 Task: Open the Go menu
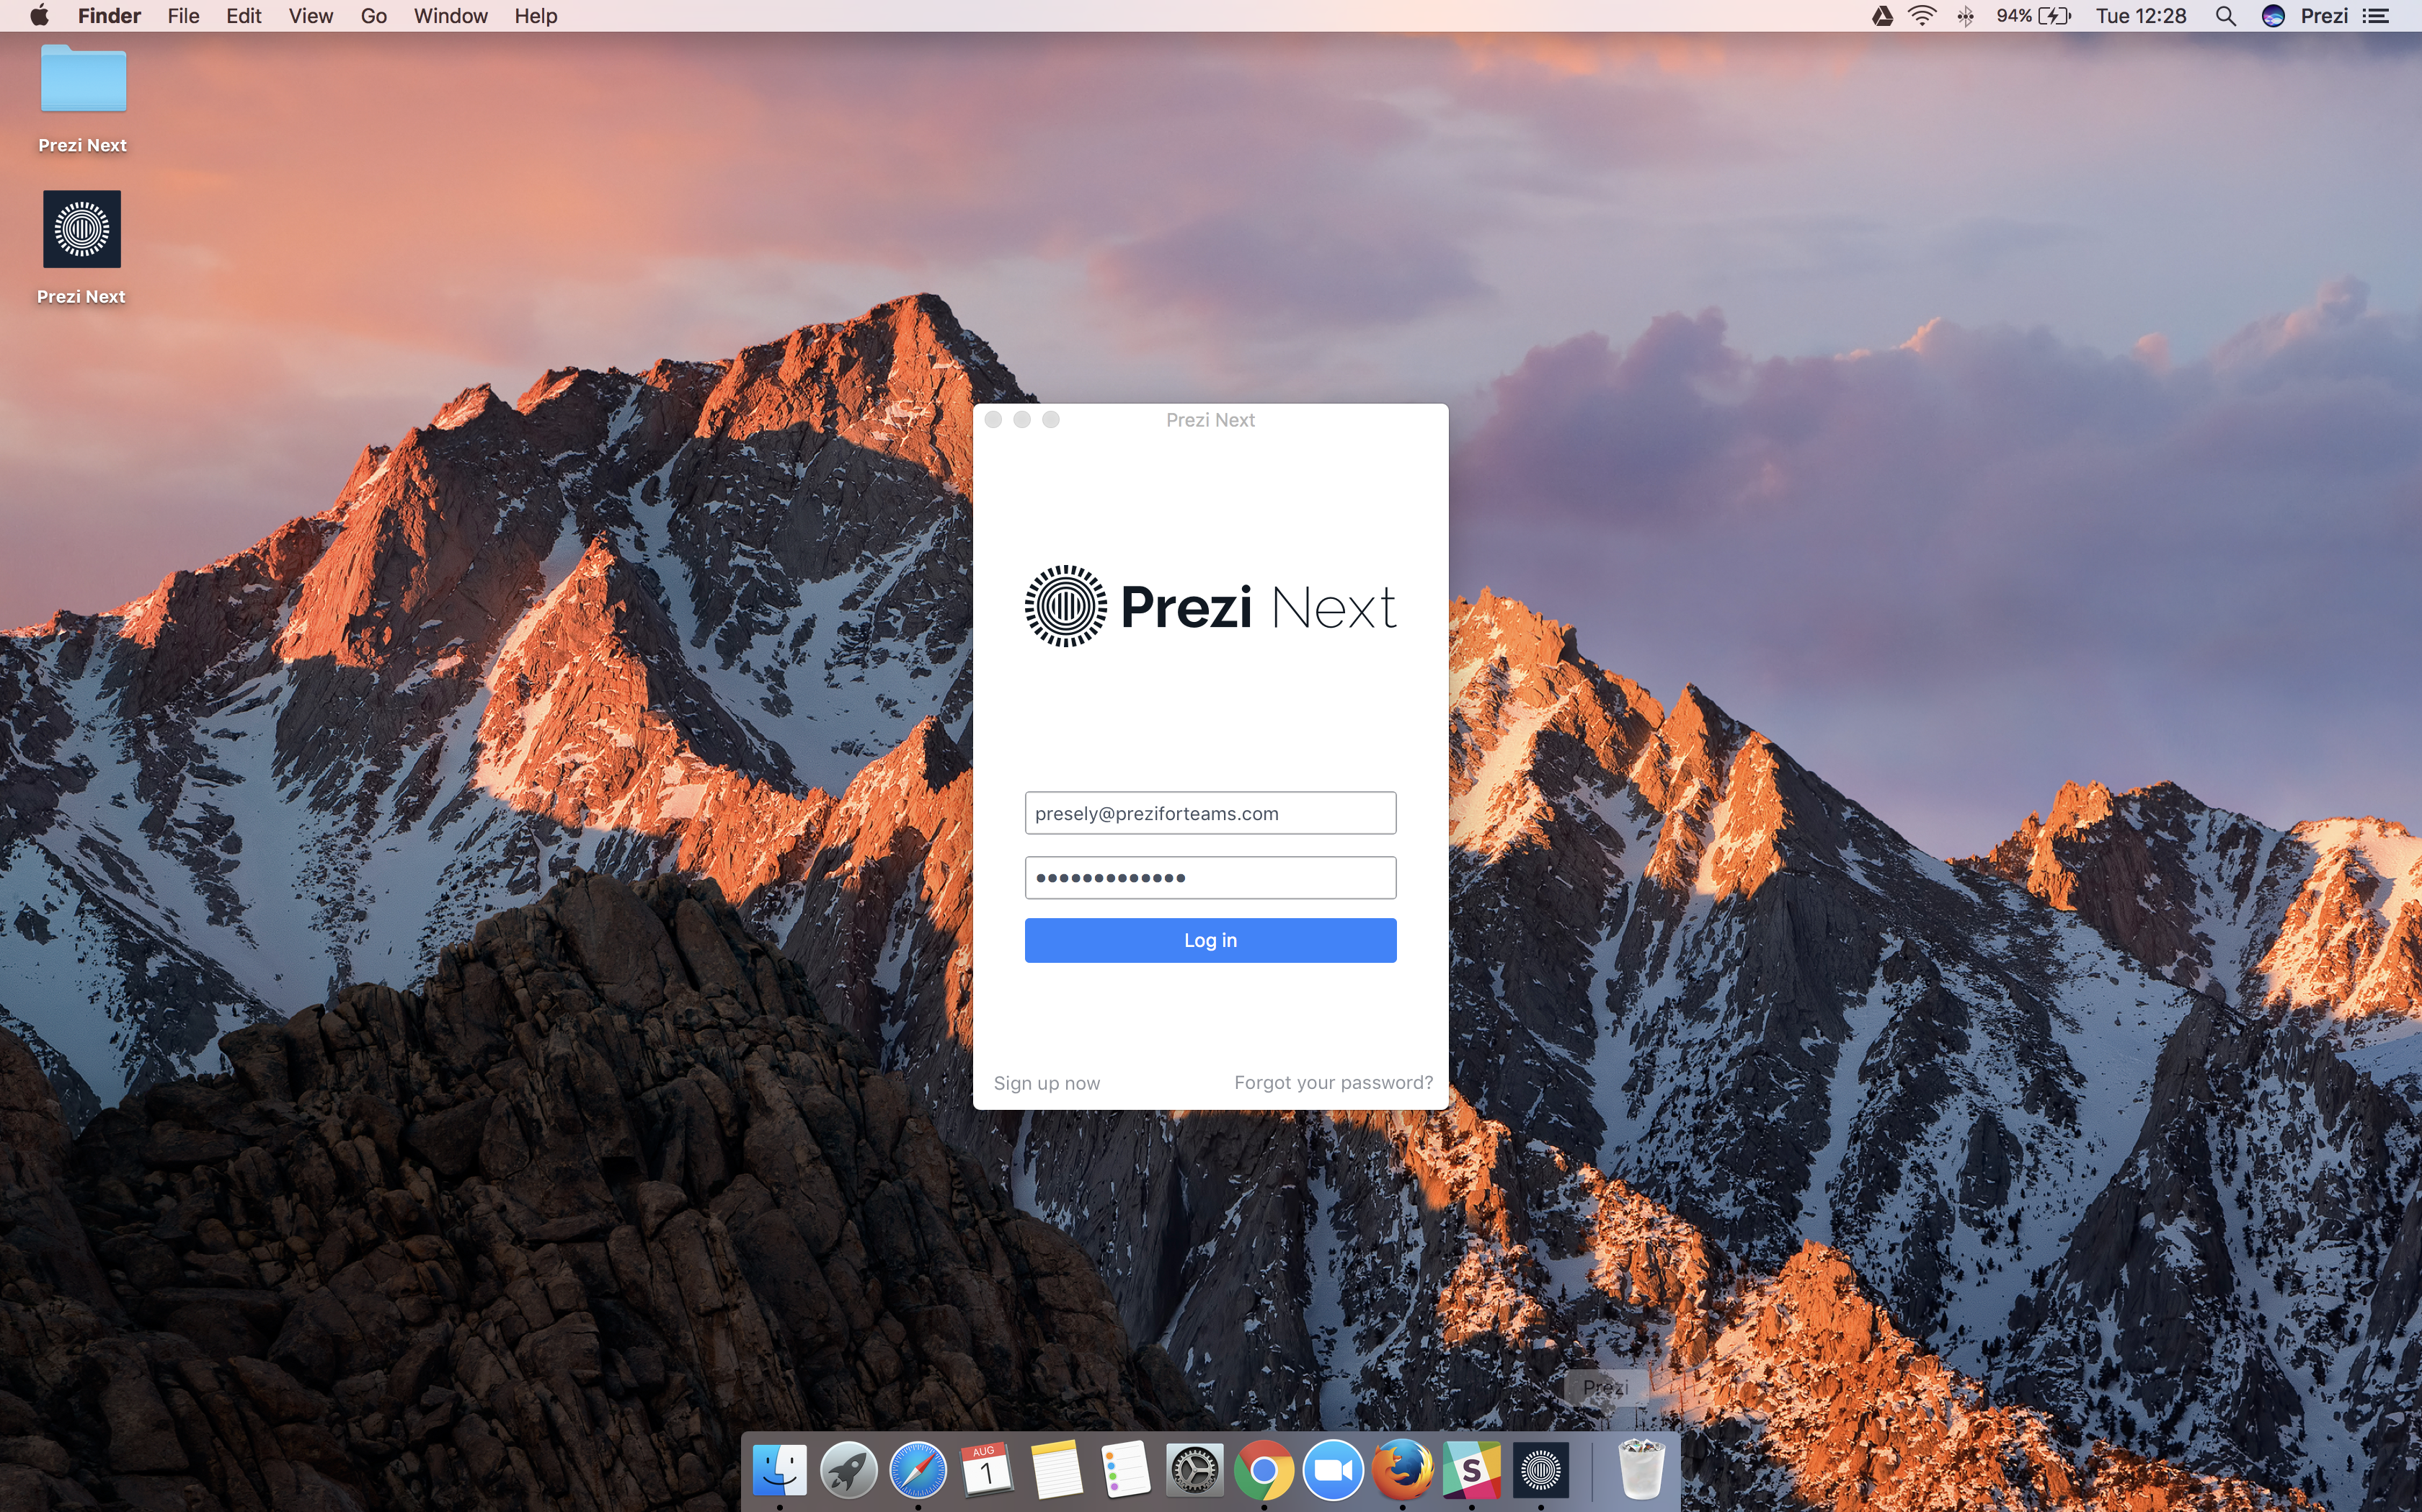(x=373, y=16)
